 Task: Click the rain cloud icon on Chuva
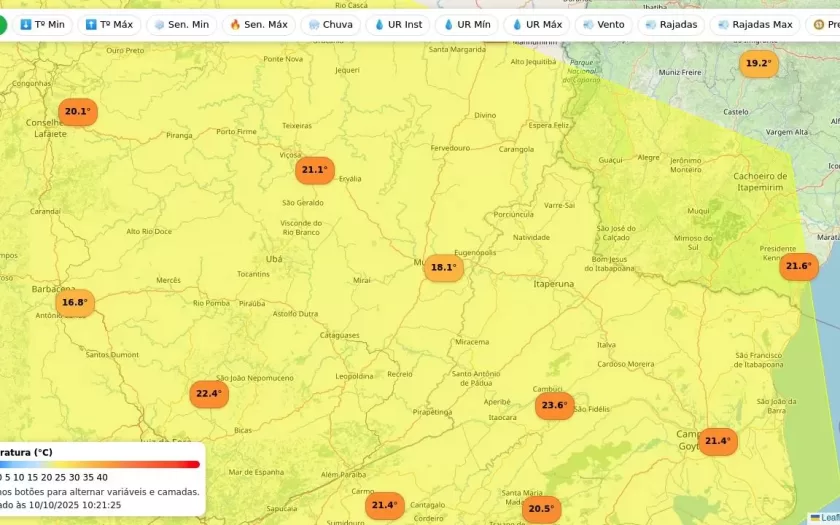314,25
